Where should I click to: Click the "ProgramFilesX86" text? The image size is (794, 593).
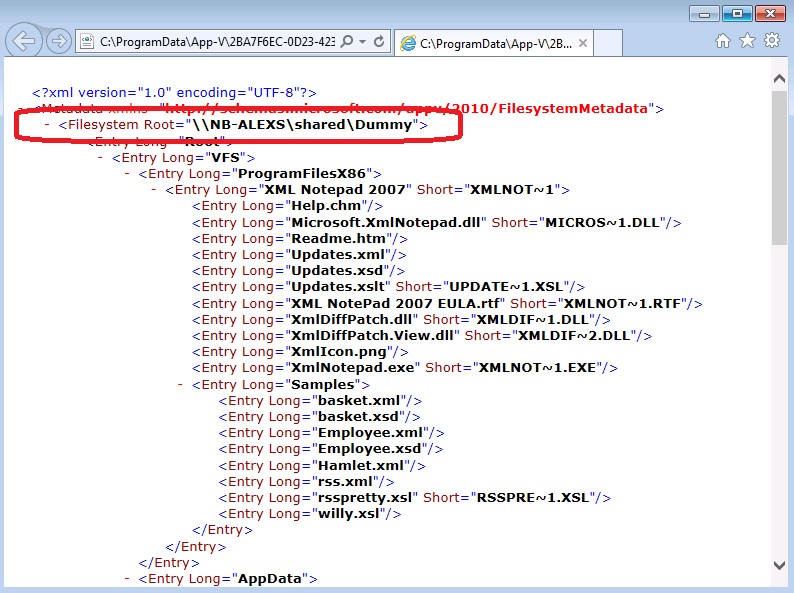pyautogui.click(x=302, y=174)
